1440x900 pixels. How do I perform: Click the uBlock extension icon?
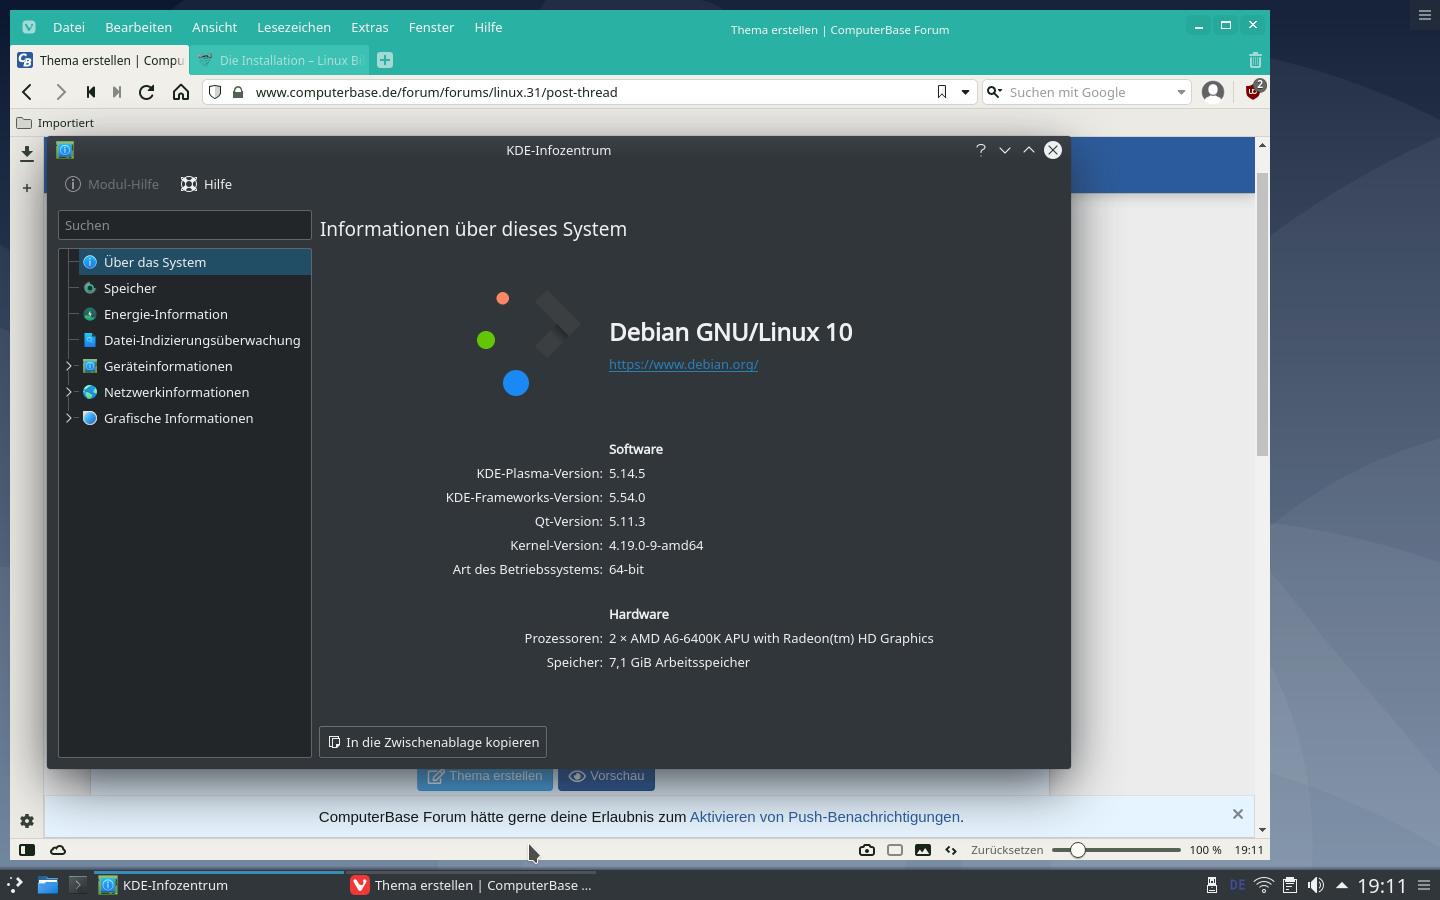[1254, 91]
